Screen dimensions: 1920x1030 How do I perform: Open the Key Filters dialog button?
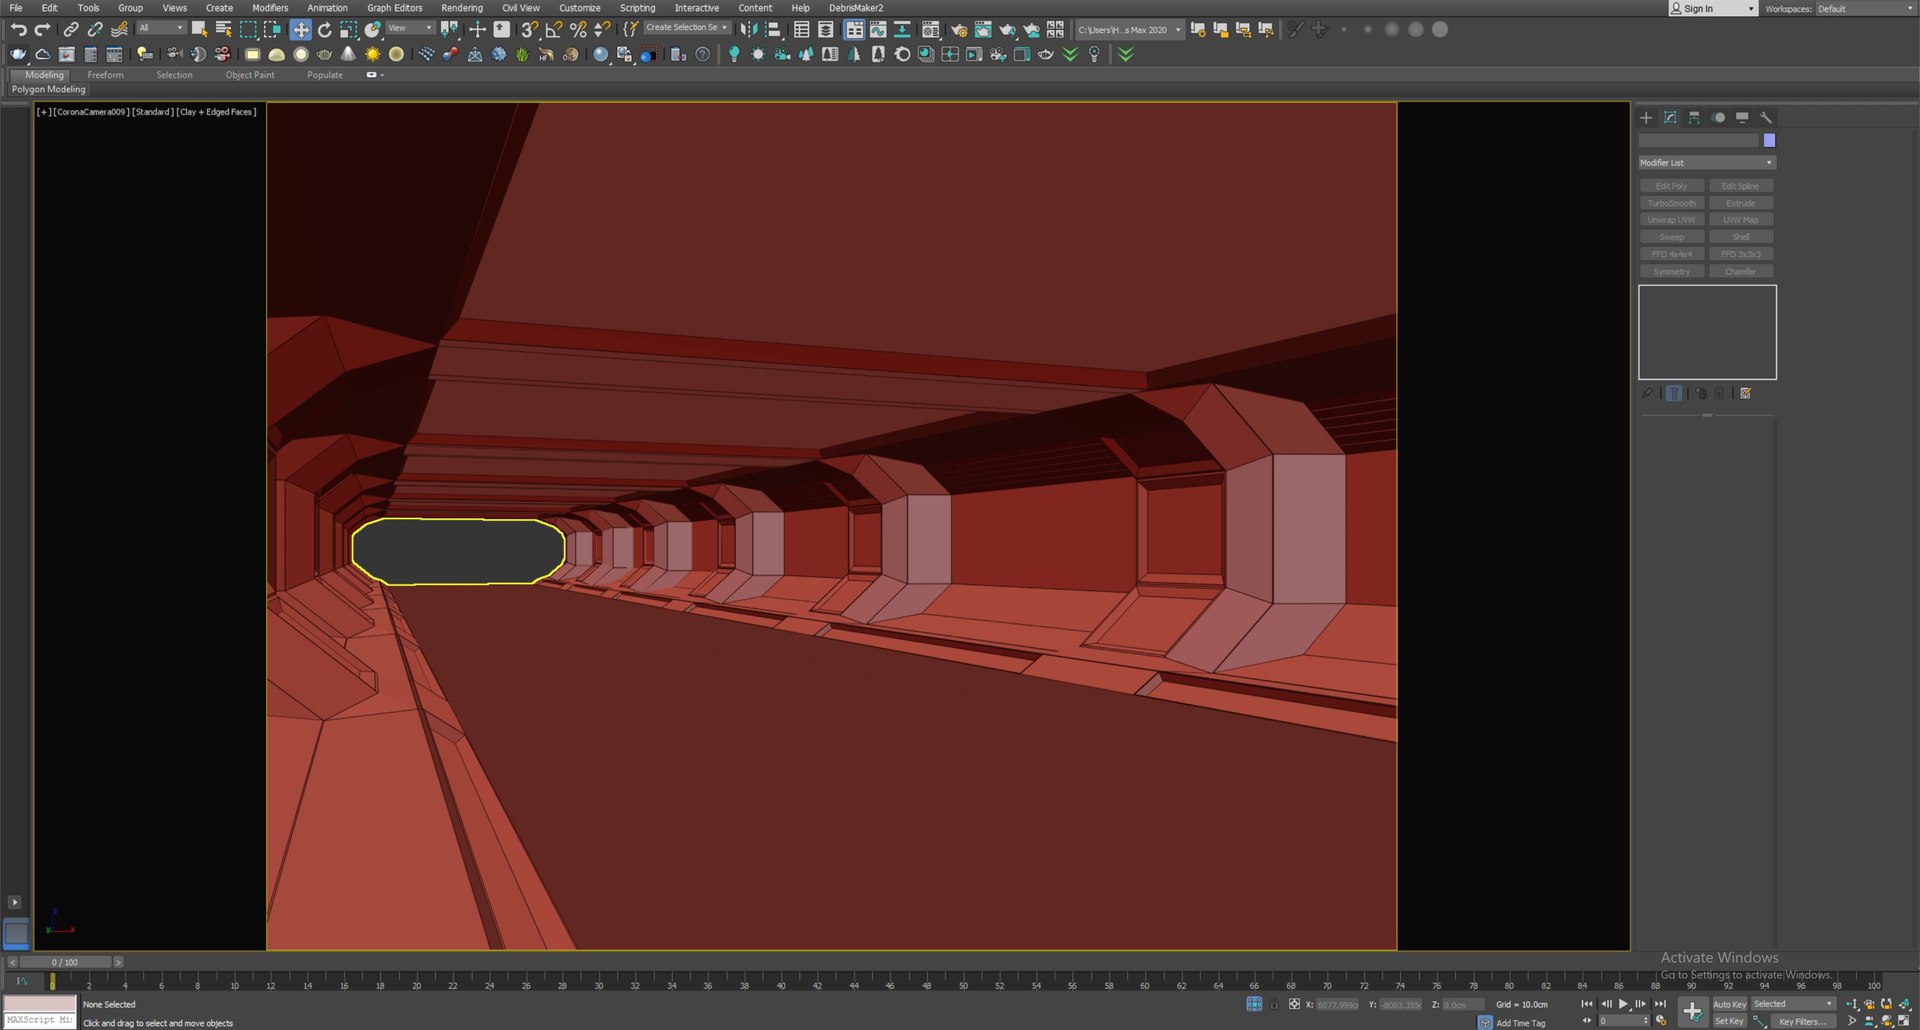[1802, 1021]
